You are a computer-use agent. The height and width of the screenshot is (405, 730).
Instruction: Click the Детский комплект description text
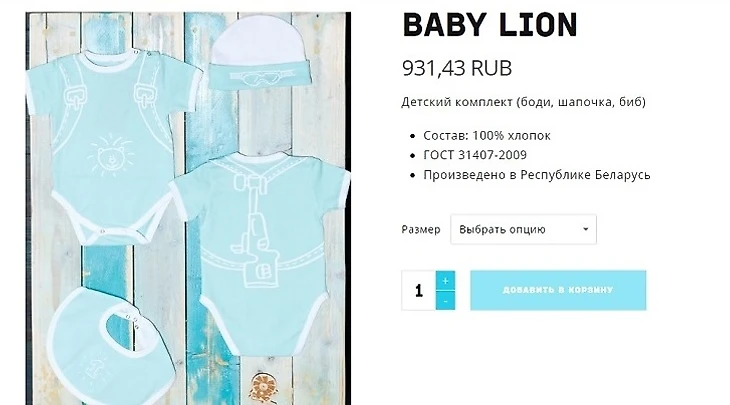tap(523, 102)
